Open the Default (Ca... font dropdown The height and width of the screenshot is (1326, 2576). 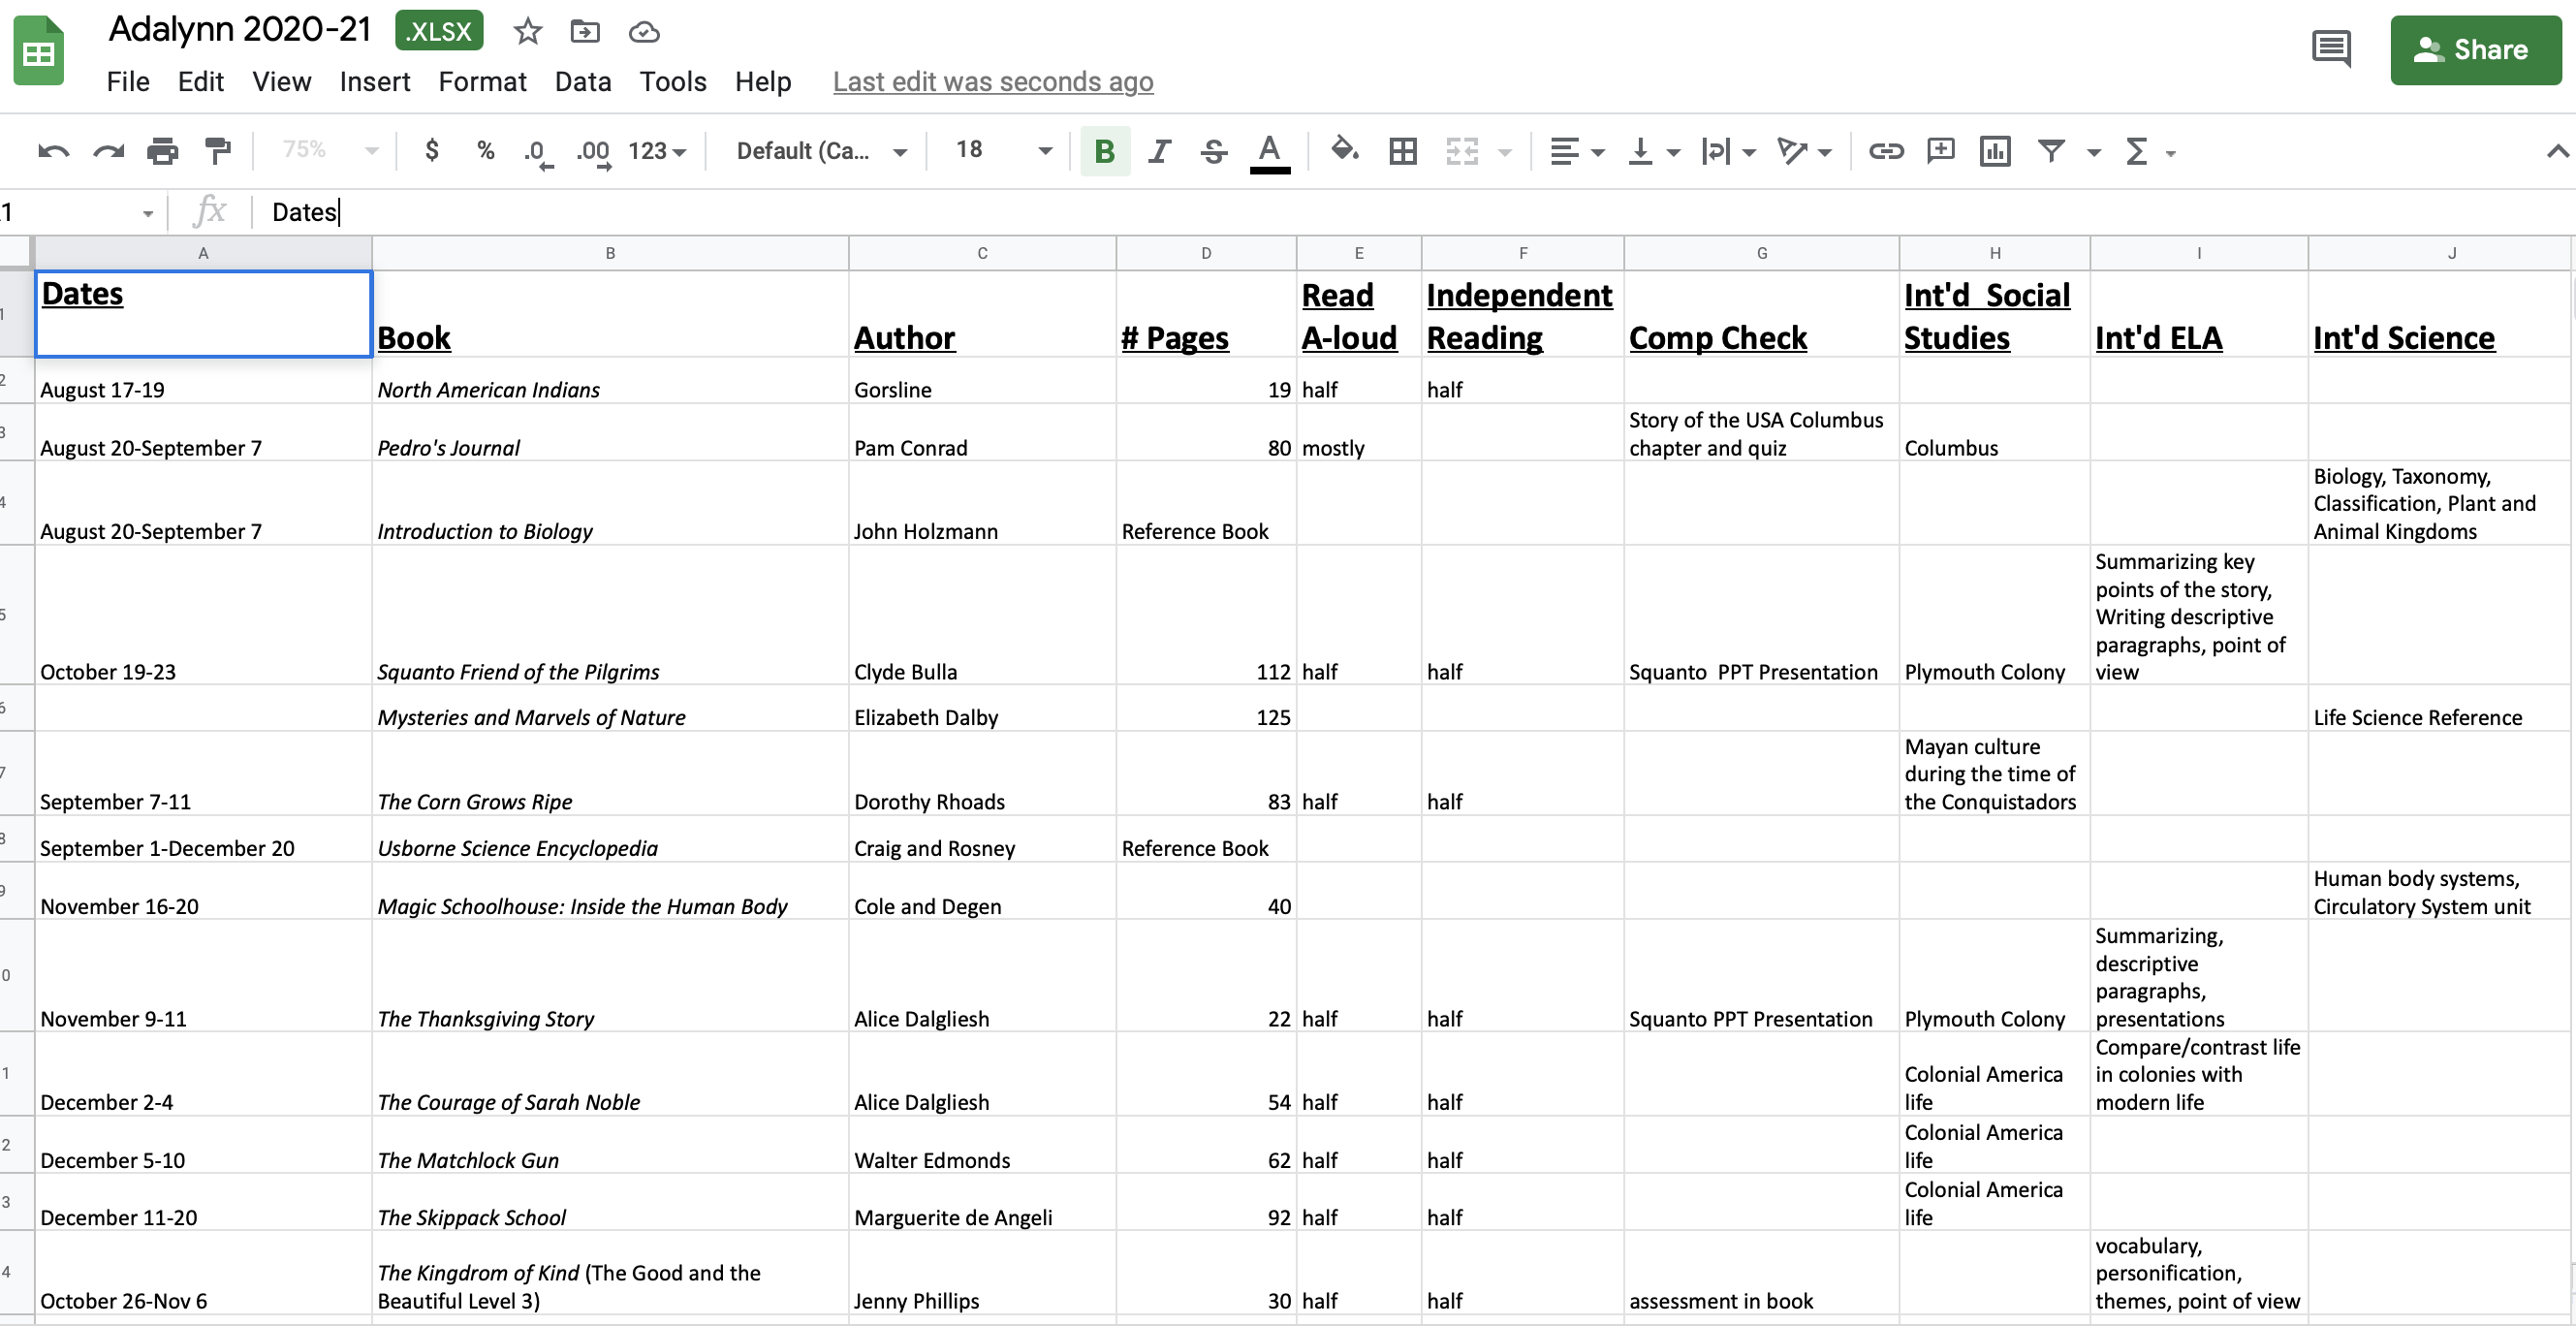(x=820, y=152)
